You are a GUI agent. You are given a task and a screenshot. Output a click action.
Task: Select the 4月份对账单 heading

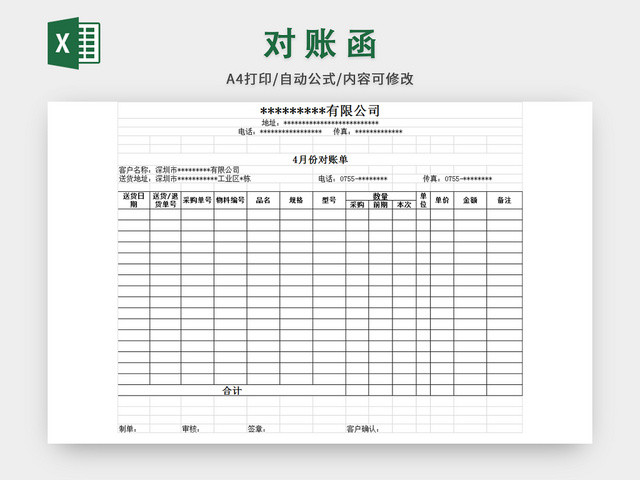(320, 160)
